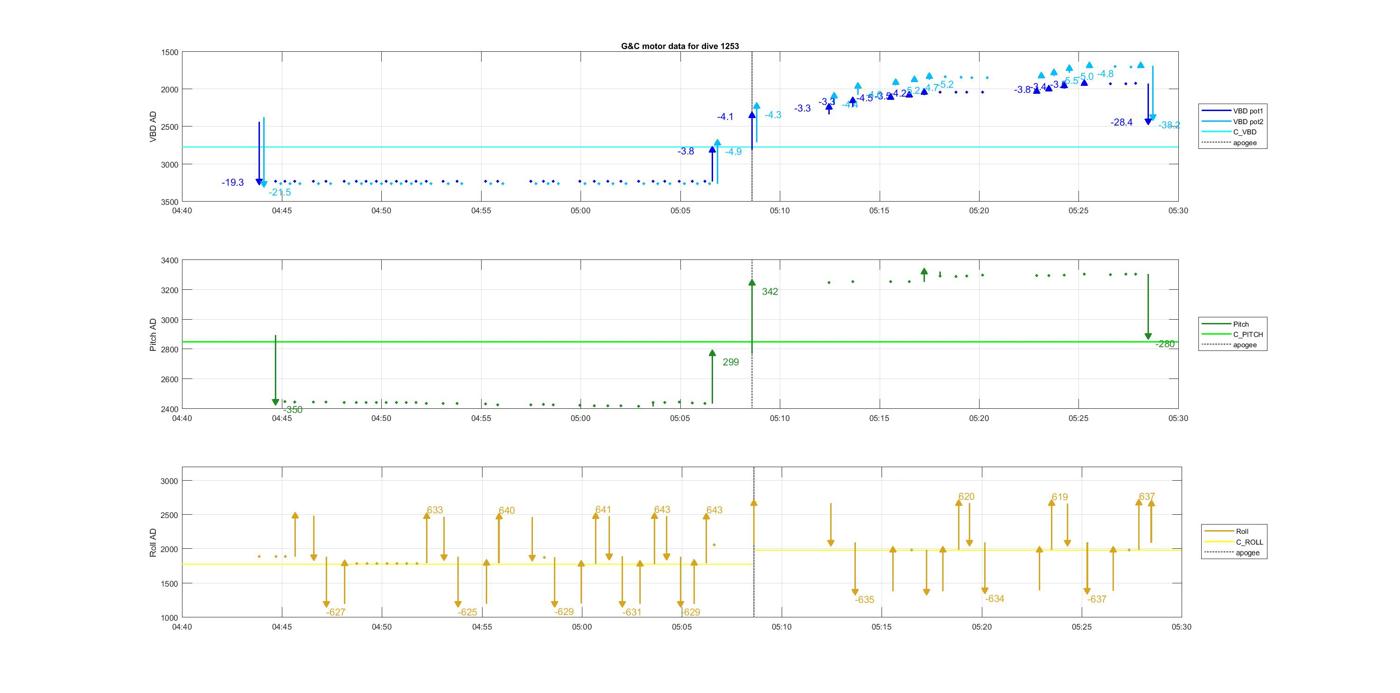The image size is (1400, 693).
Task: Click the '-4.1' VBD data label
Action: point(725,117)
